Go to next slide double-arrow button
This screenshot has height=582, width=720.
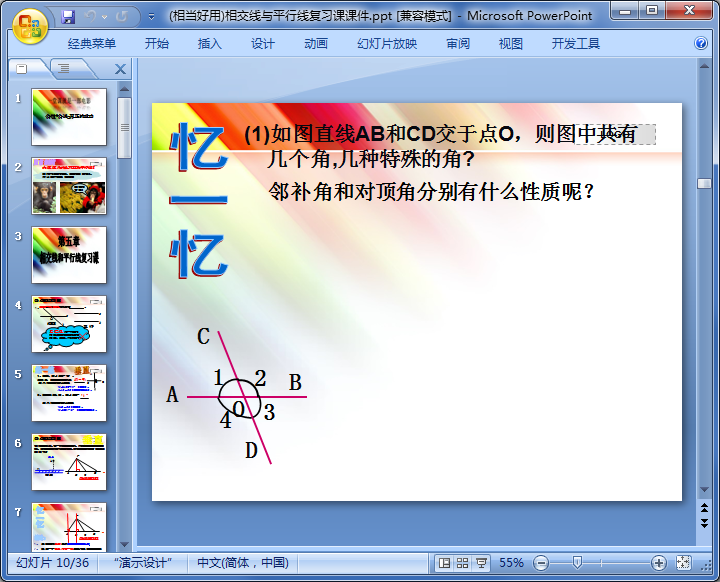point(704,523)
